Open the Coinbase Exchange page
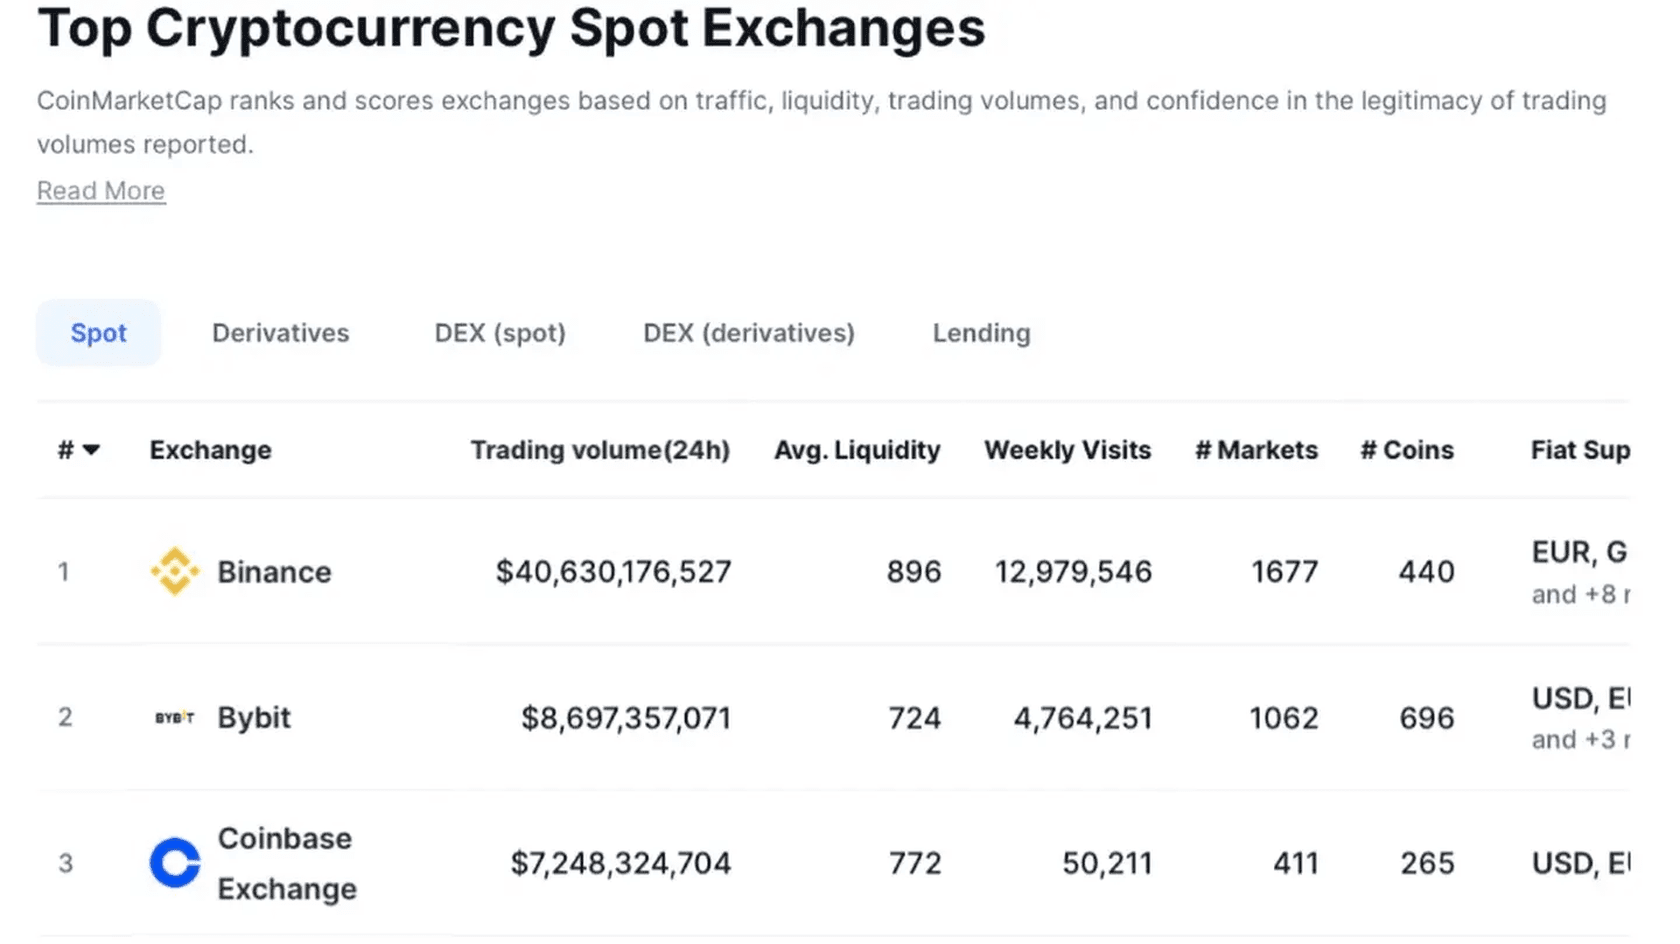Viewport: 1680px width, 944px height. [285, 862]
